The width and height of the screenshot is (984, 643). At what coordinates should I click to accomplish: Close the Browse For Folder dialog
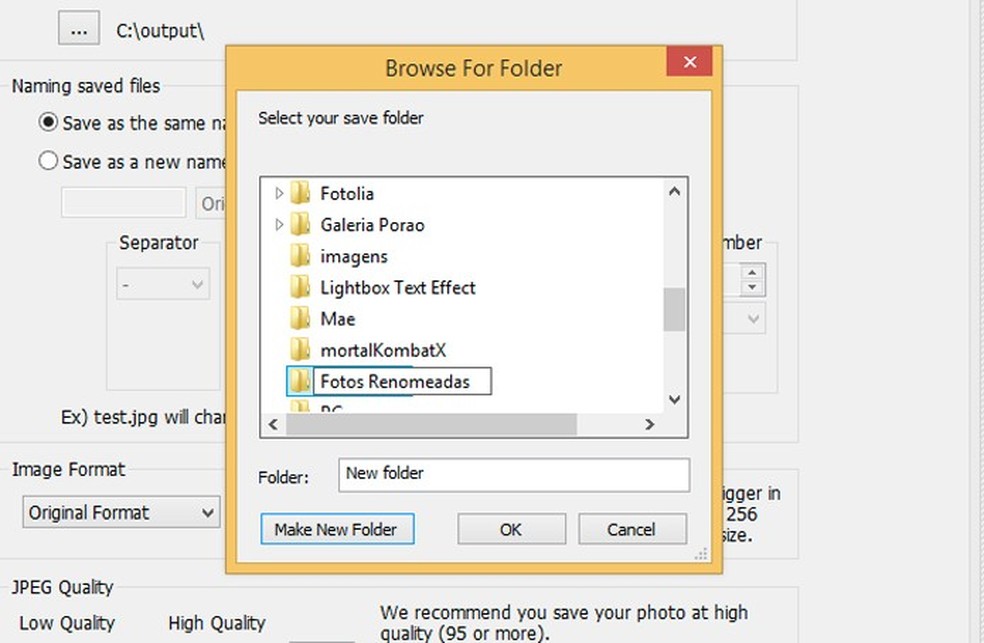coord(689,63)
